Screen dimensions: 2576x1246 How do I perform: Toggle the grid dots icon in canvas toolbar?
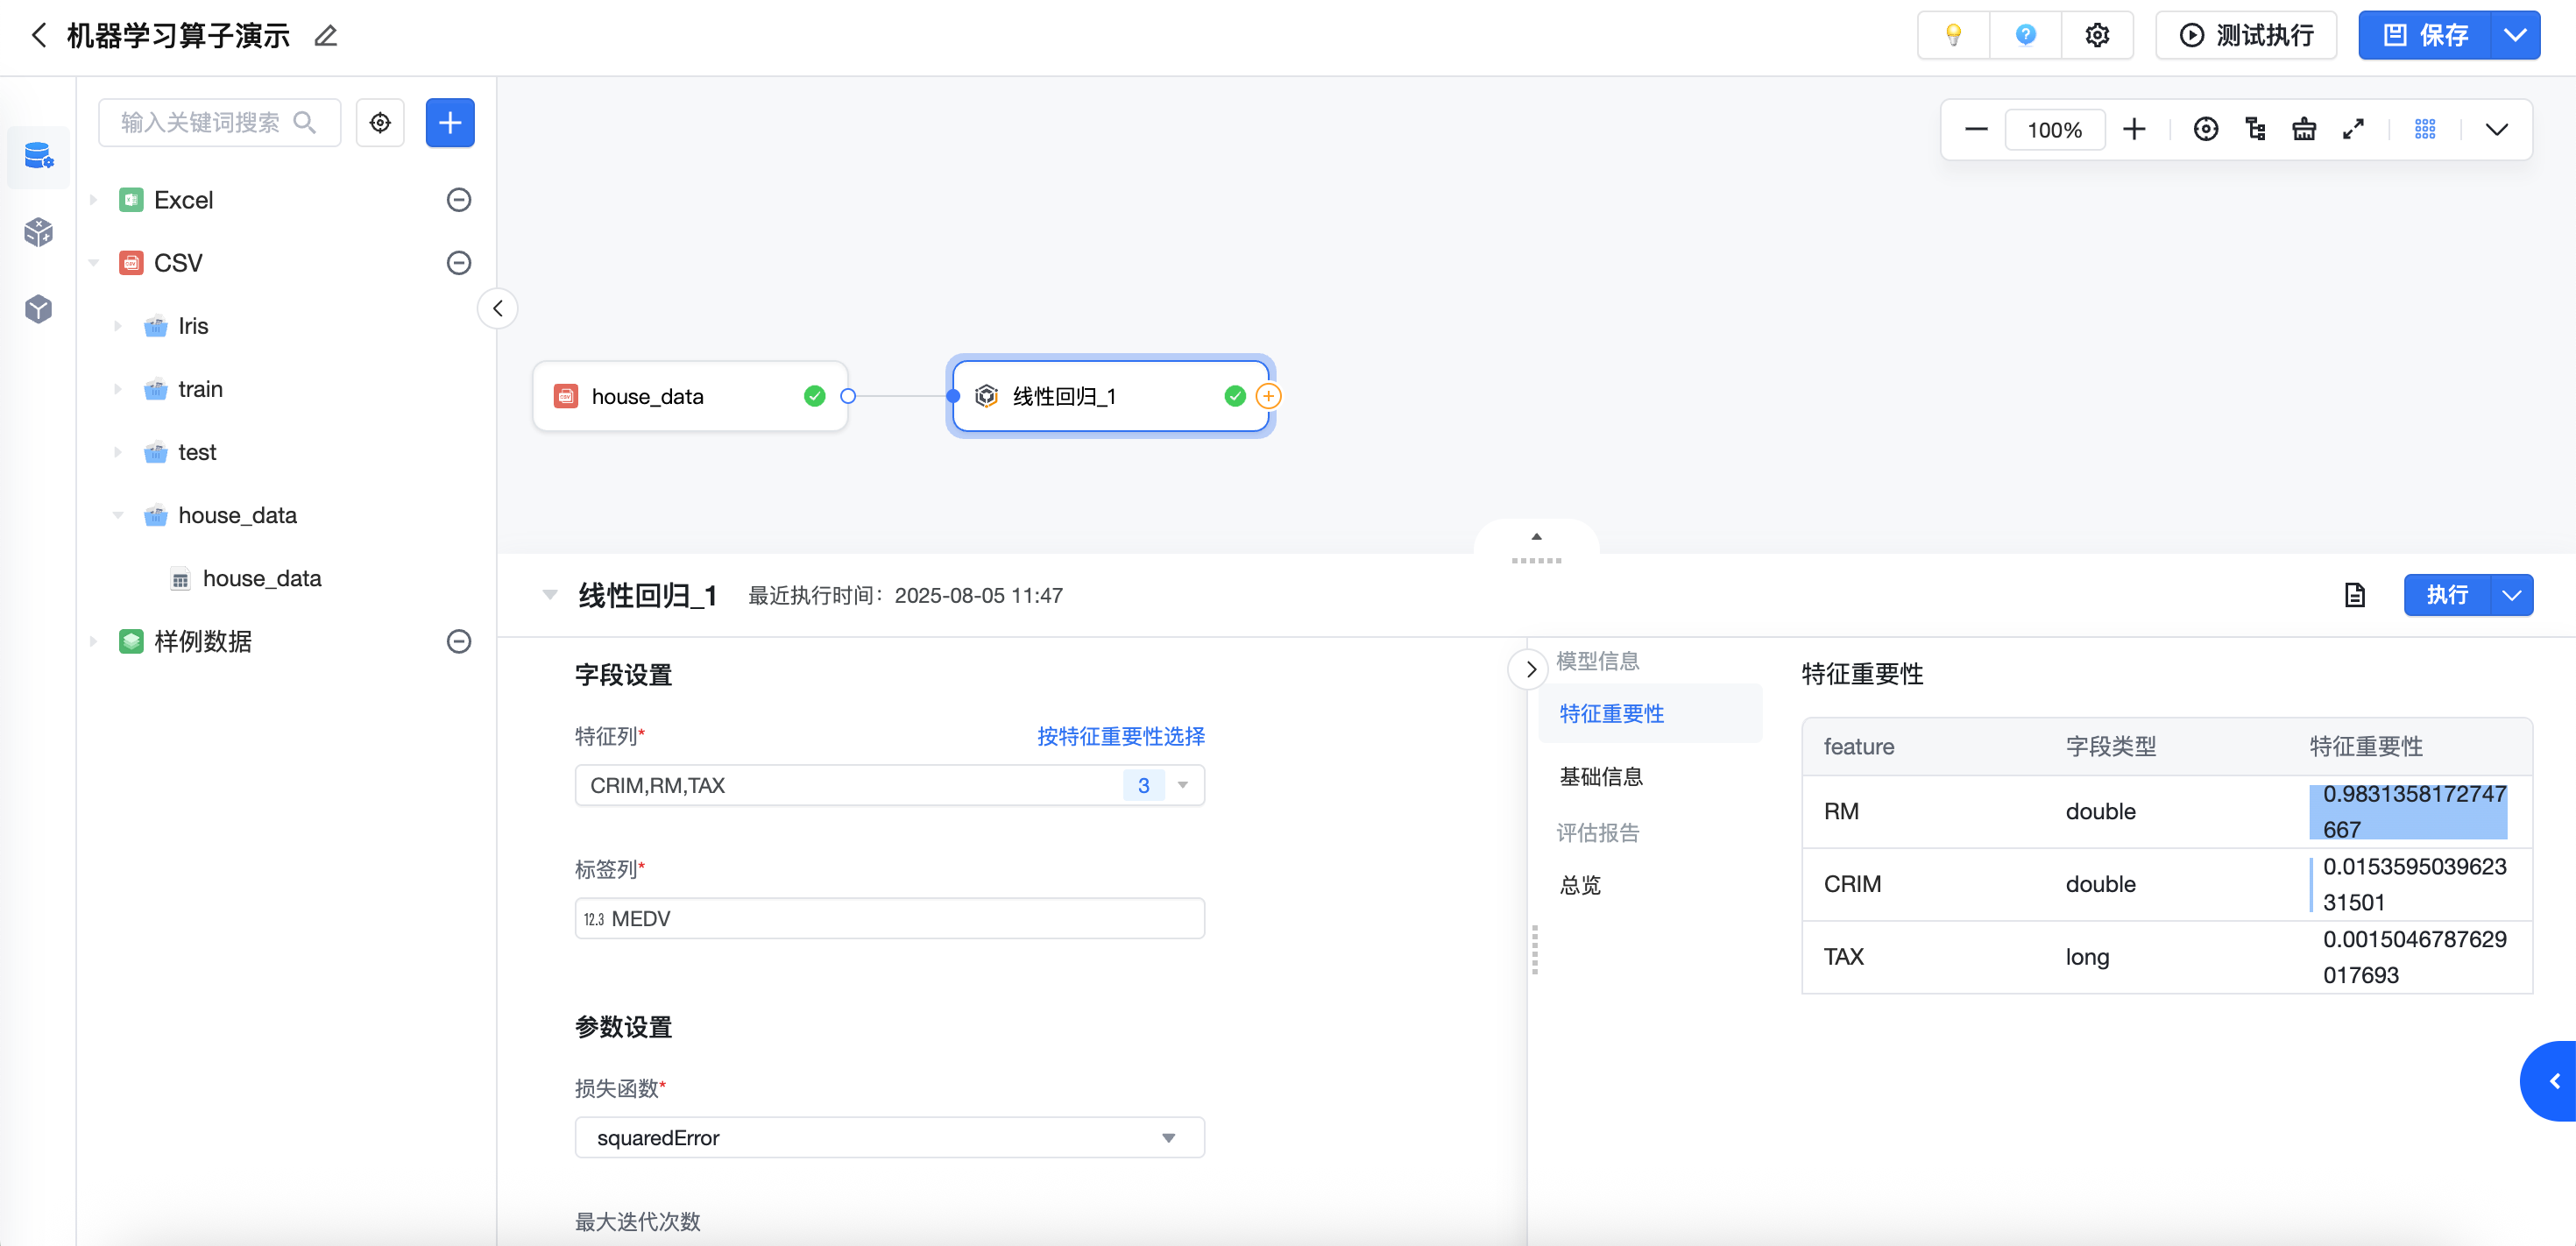[x=2425, y=129]
